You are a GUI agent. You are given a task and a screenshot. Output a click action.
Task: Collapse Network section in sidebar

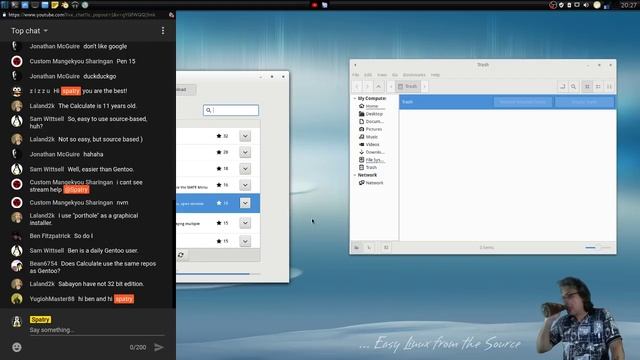tap(355, 175)
